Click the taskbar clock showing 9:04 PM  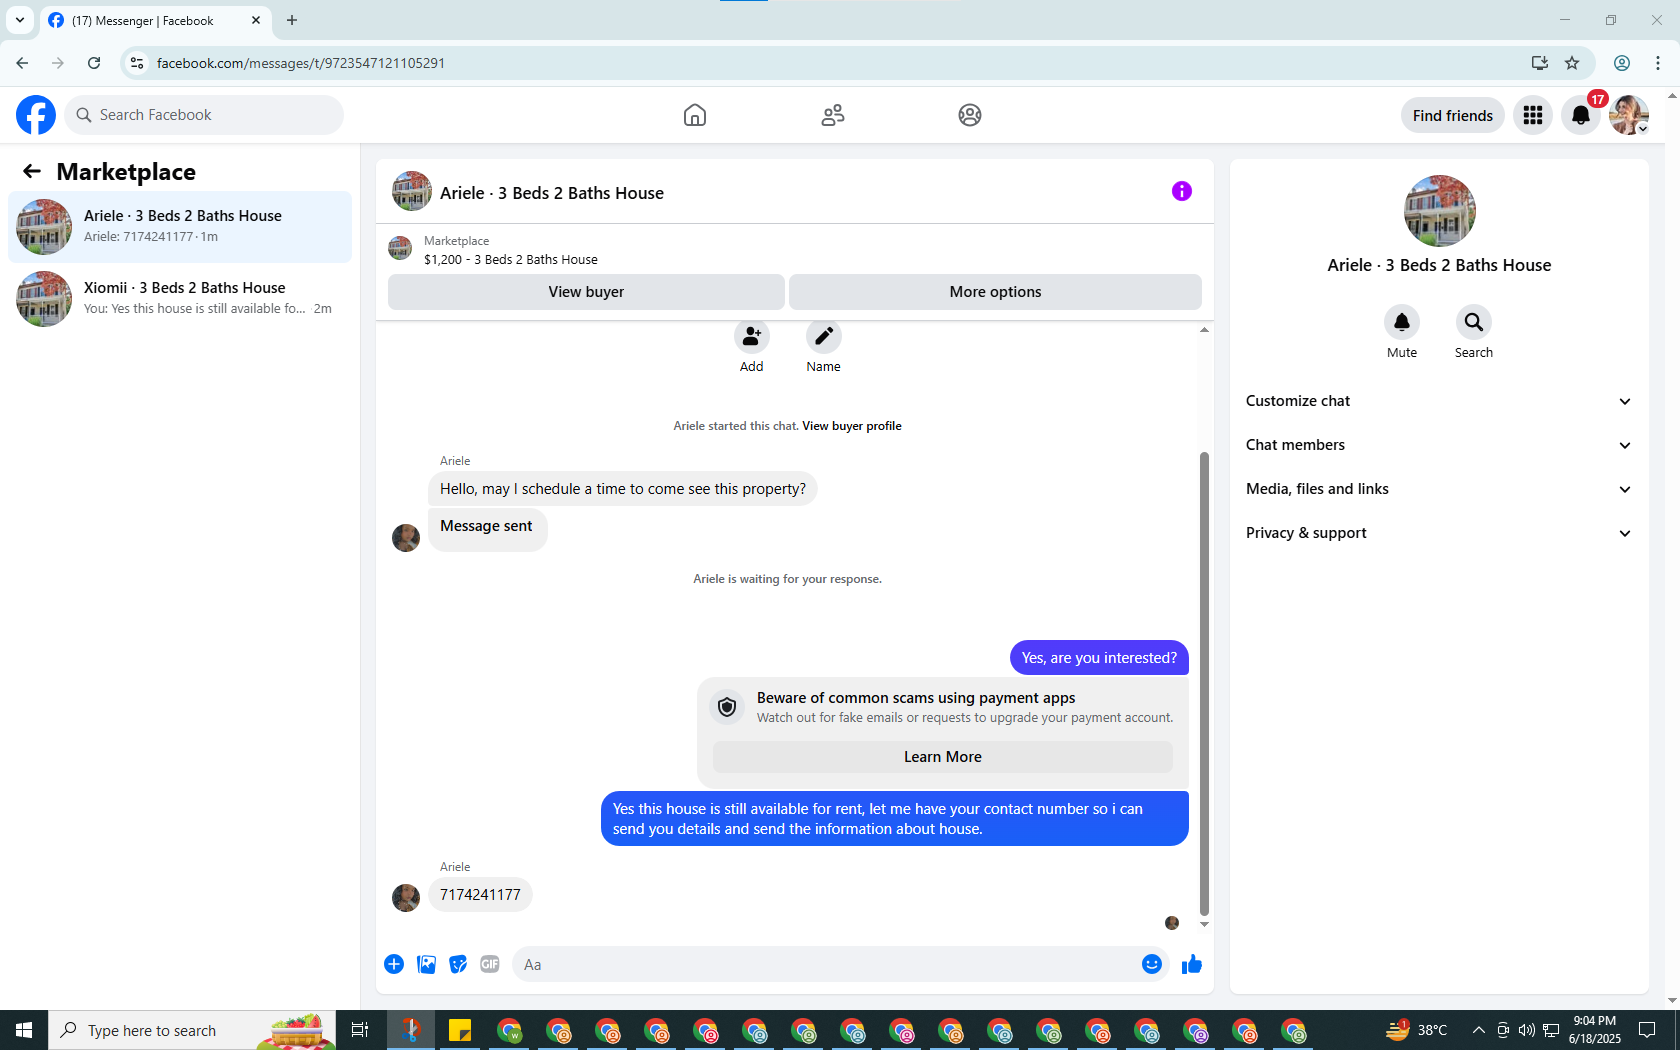tap(1595, 1030)
